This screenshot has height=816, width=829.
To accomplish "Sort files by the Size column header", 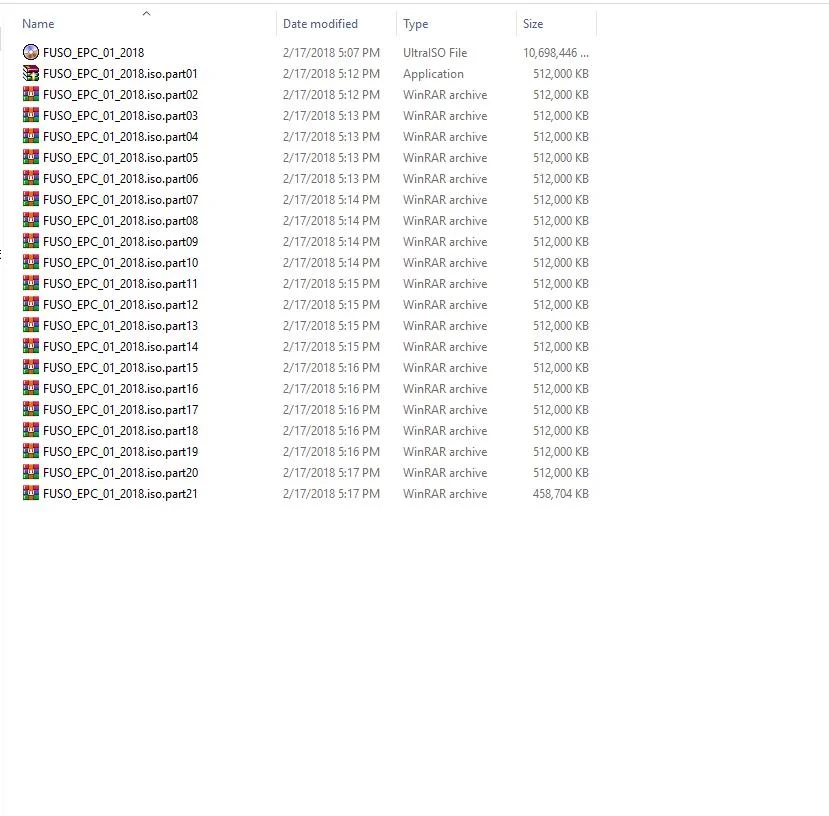I will coord(533,24).
